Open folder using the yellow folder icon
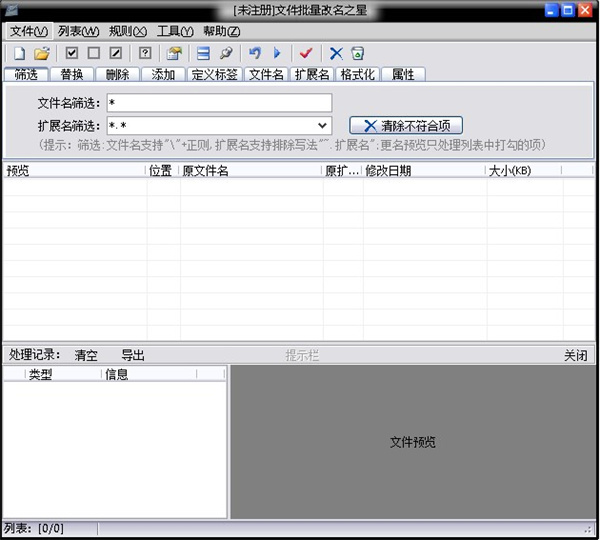Image resolution: width=600 pixels, height=540 pixels. (x=42, y=53)
